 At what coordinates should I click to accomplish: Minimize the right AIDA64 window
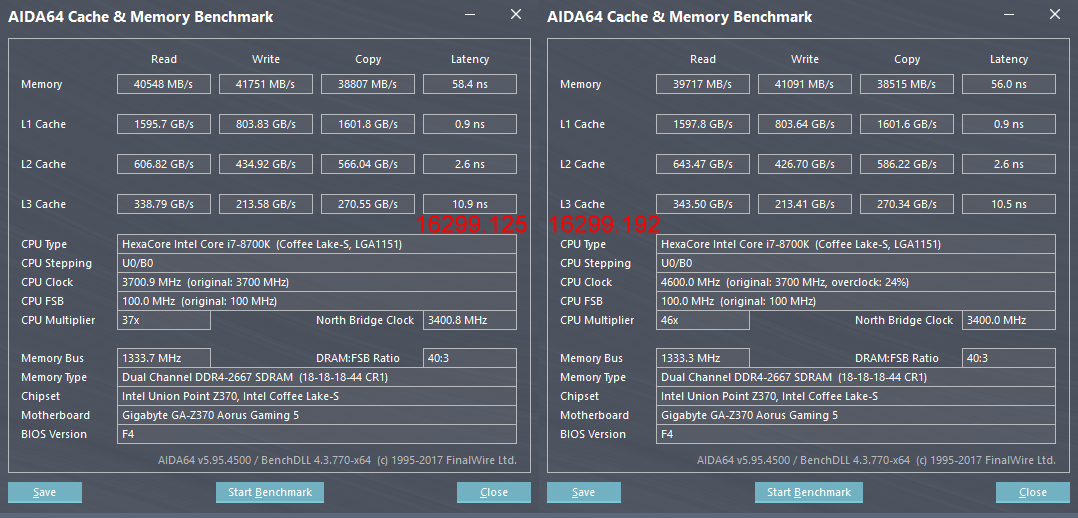[x=1009, y=14]
